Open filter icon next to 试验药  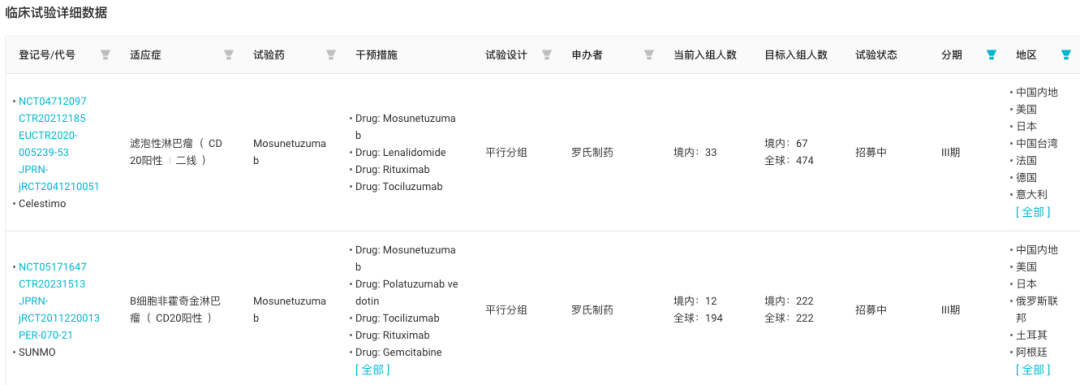point(331,55)
